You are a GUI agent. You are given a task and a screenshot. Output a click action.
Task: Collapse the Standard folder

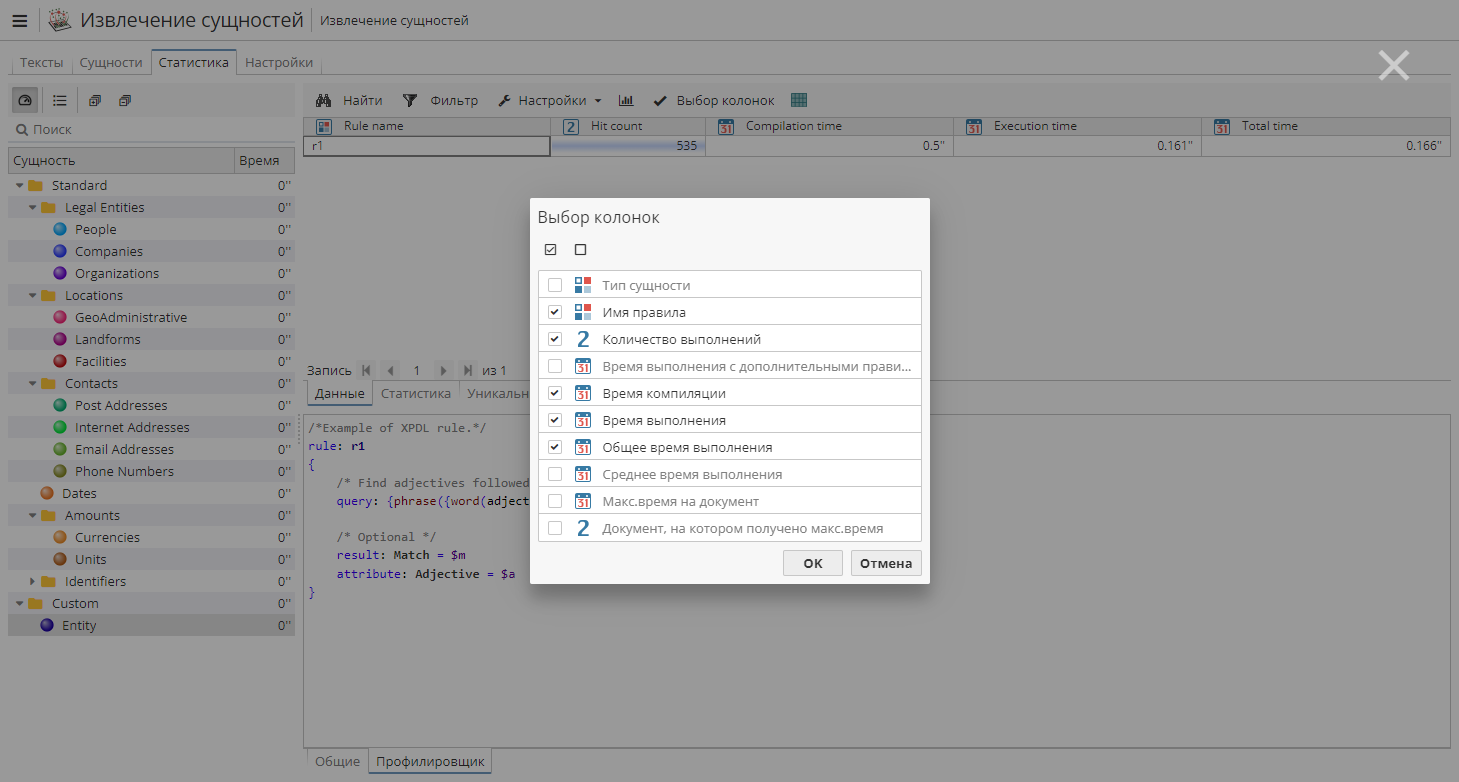coord(19,185)
